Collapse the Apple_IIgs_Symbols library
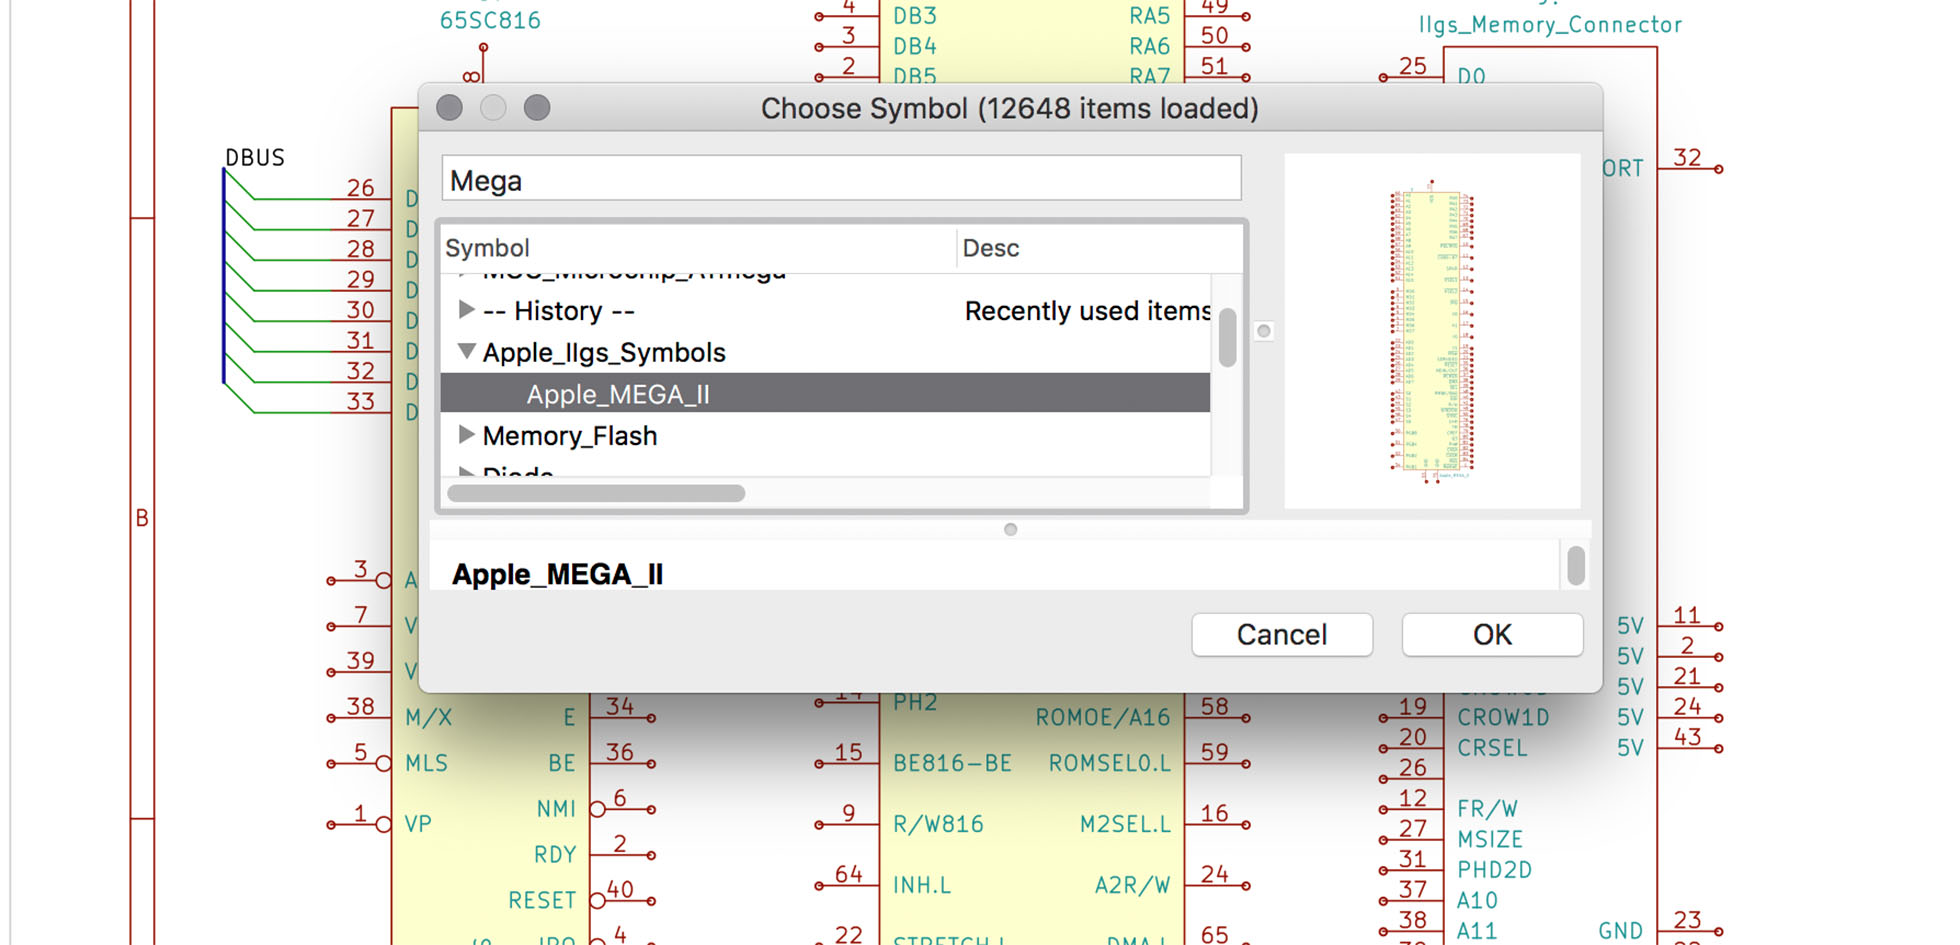 [466, 351]
